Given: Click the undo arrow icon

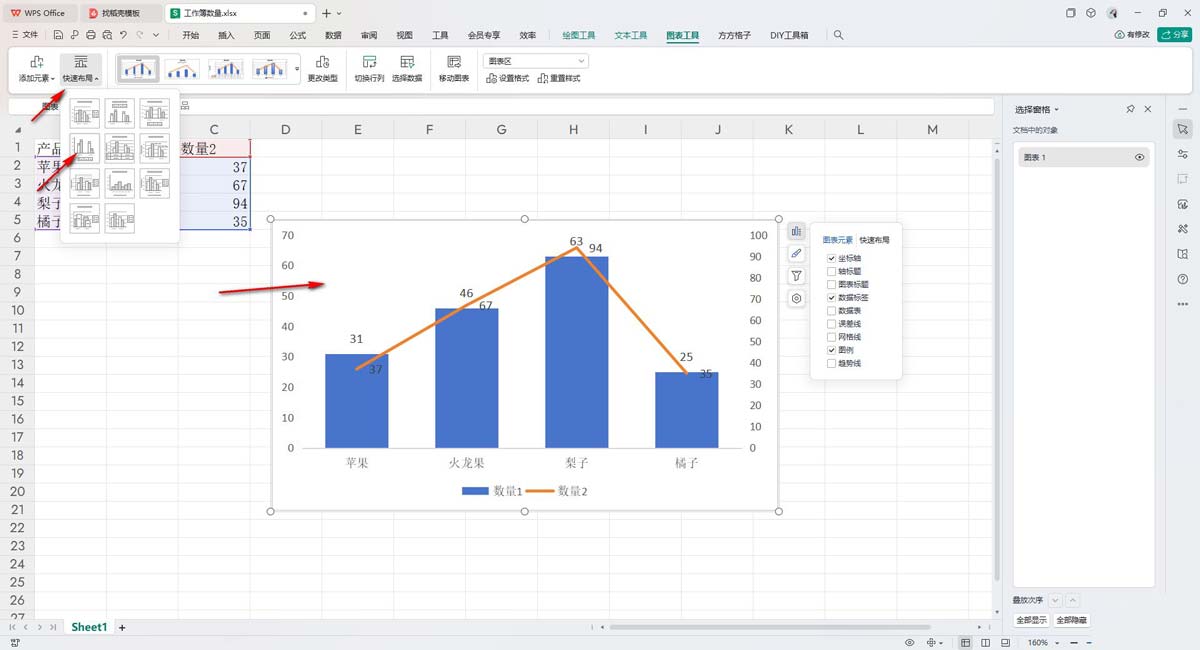Looking at the screenshot, I should 124,35.
